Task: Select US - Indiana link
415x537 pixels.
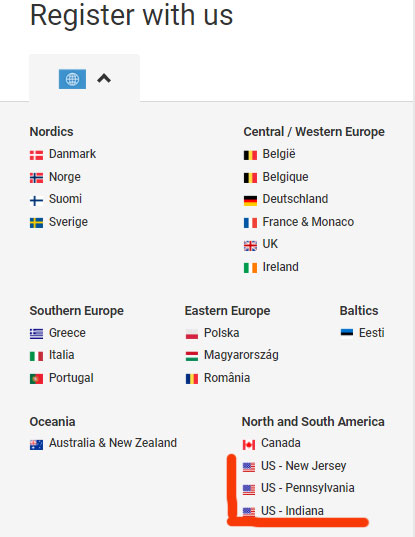Action: (x=292, y=511)
